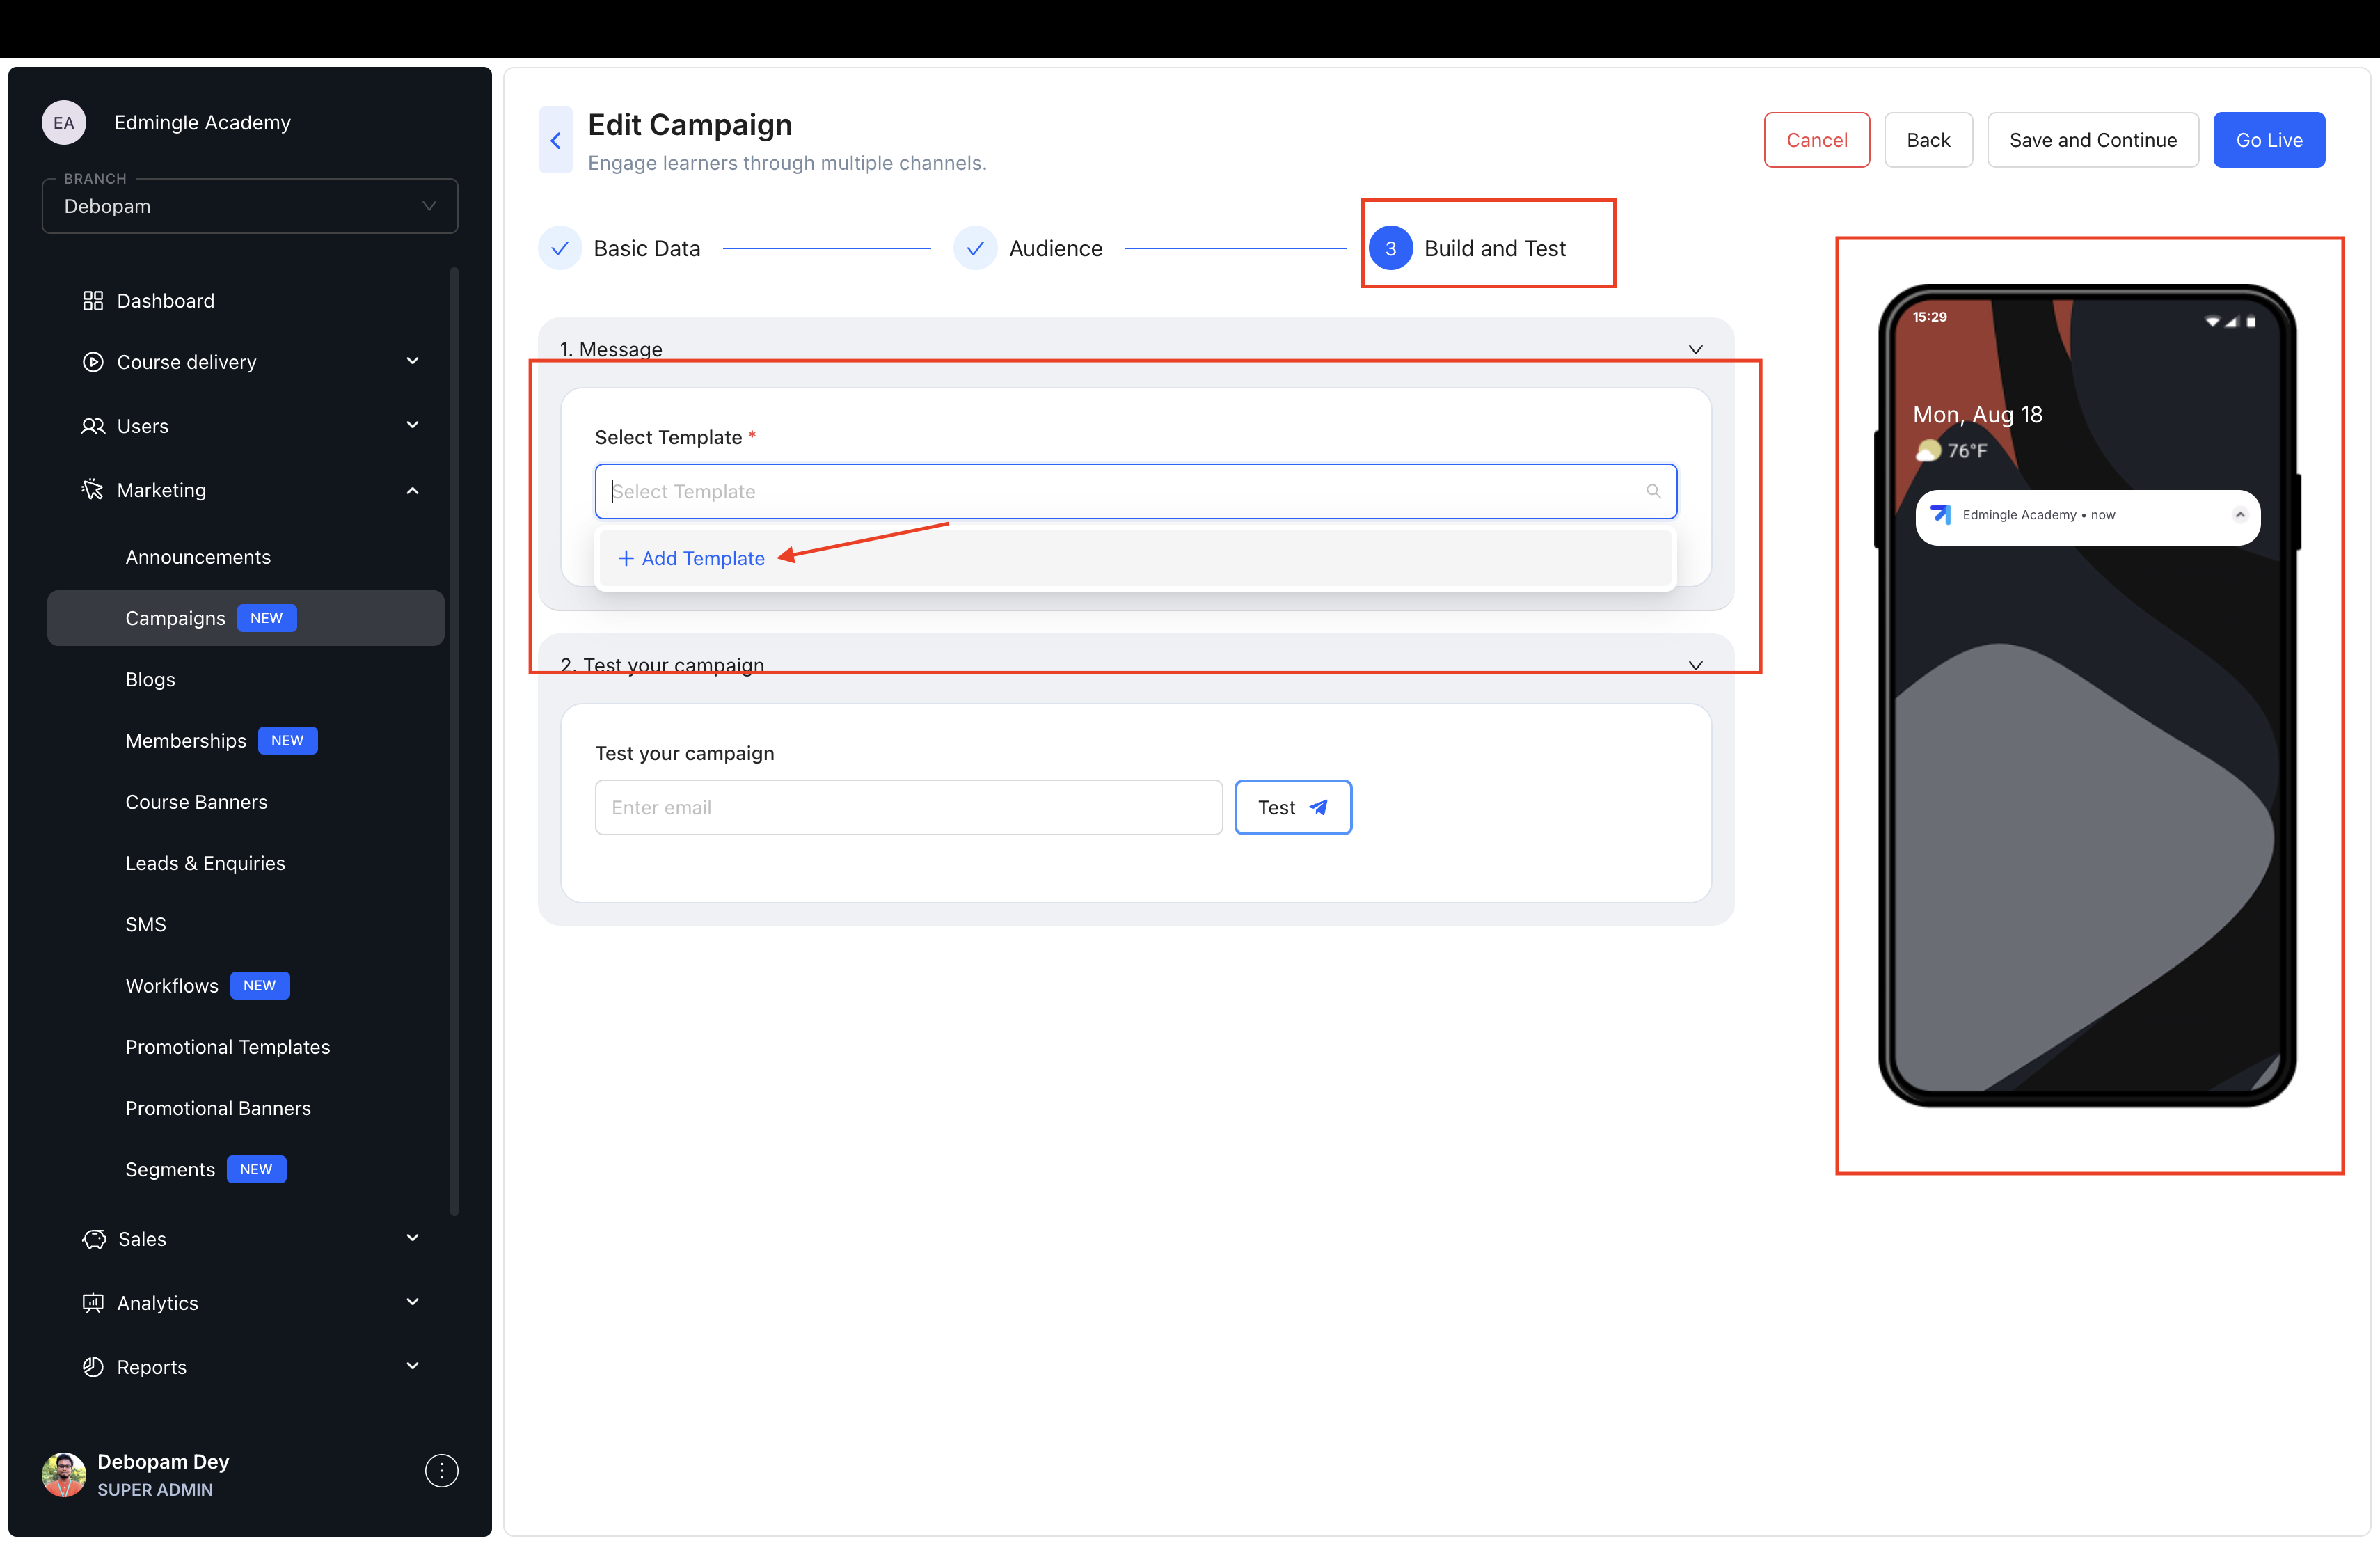Image resolution: width=2380 pixels, height=1548 pixels.
Task: Click the Edmingle Academy notification in phone preview
Action: (2088, 517)
